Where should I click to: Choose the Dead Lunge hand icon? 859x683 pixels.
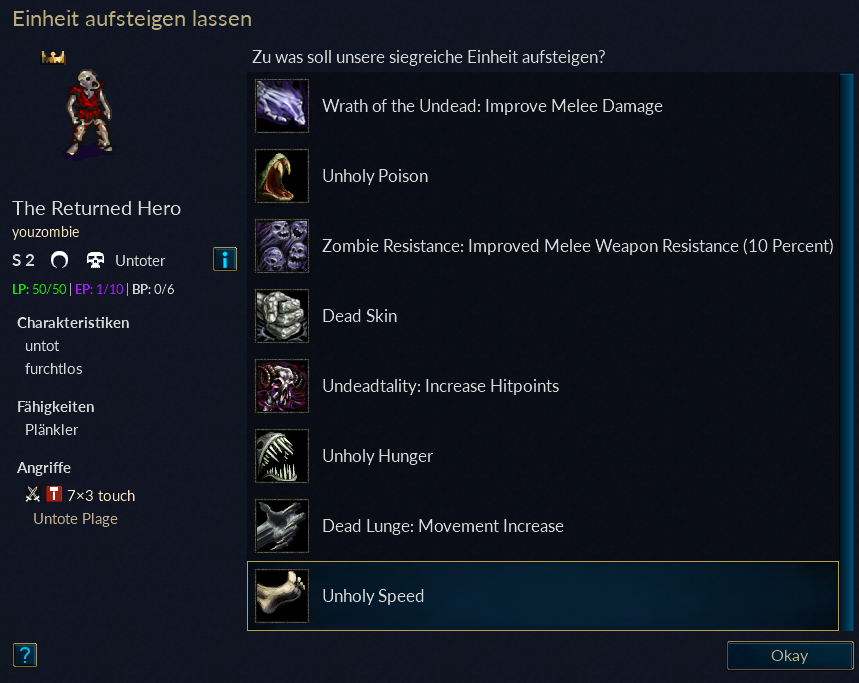(x=282, y=526)
